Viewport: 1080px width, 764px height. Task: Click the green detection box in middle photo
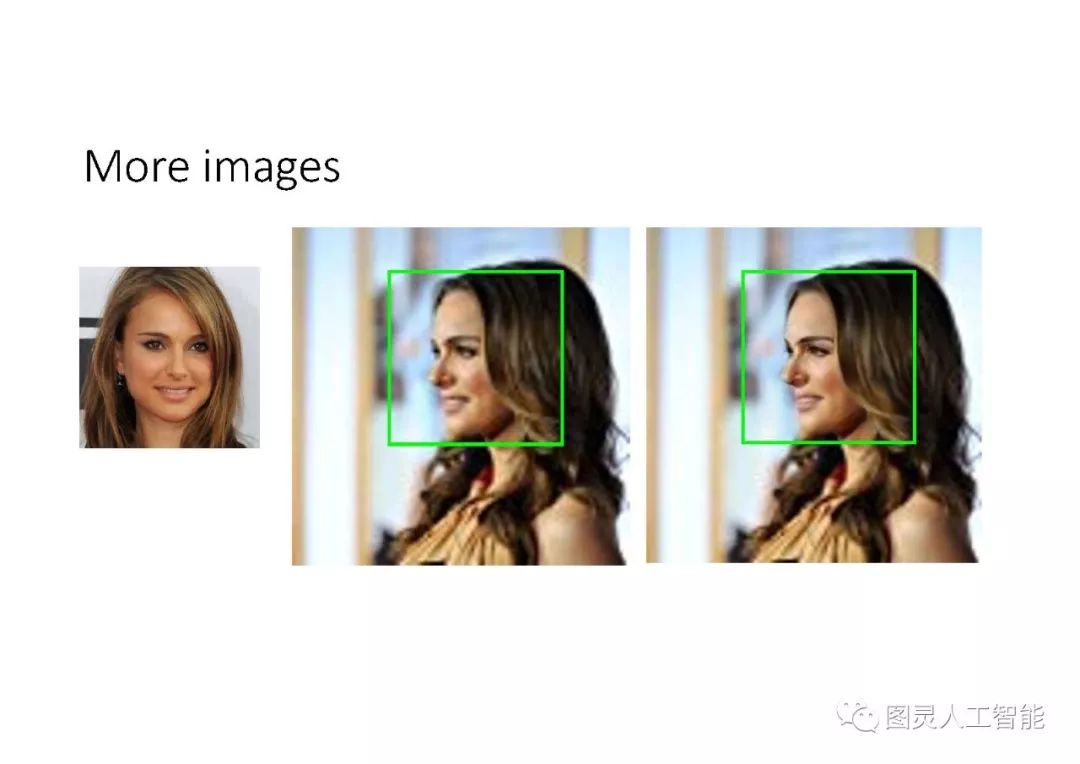coord(476,358)
